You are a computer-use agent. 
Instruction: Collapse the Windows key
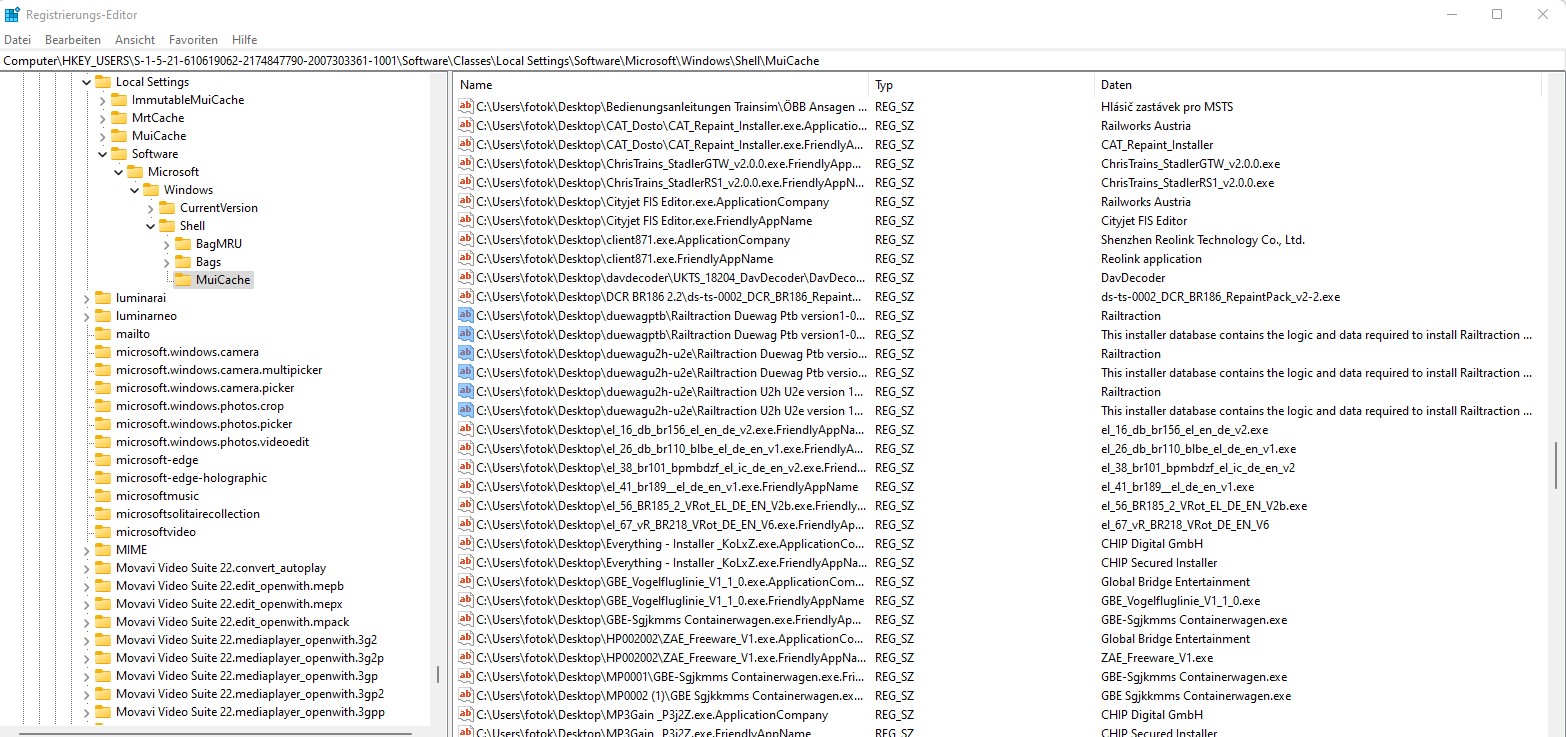tap(134, 190)
